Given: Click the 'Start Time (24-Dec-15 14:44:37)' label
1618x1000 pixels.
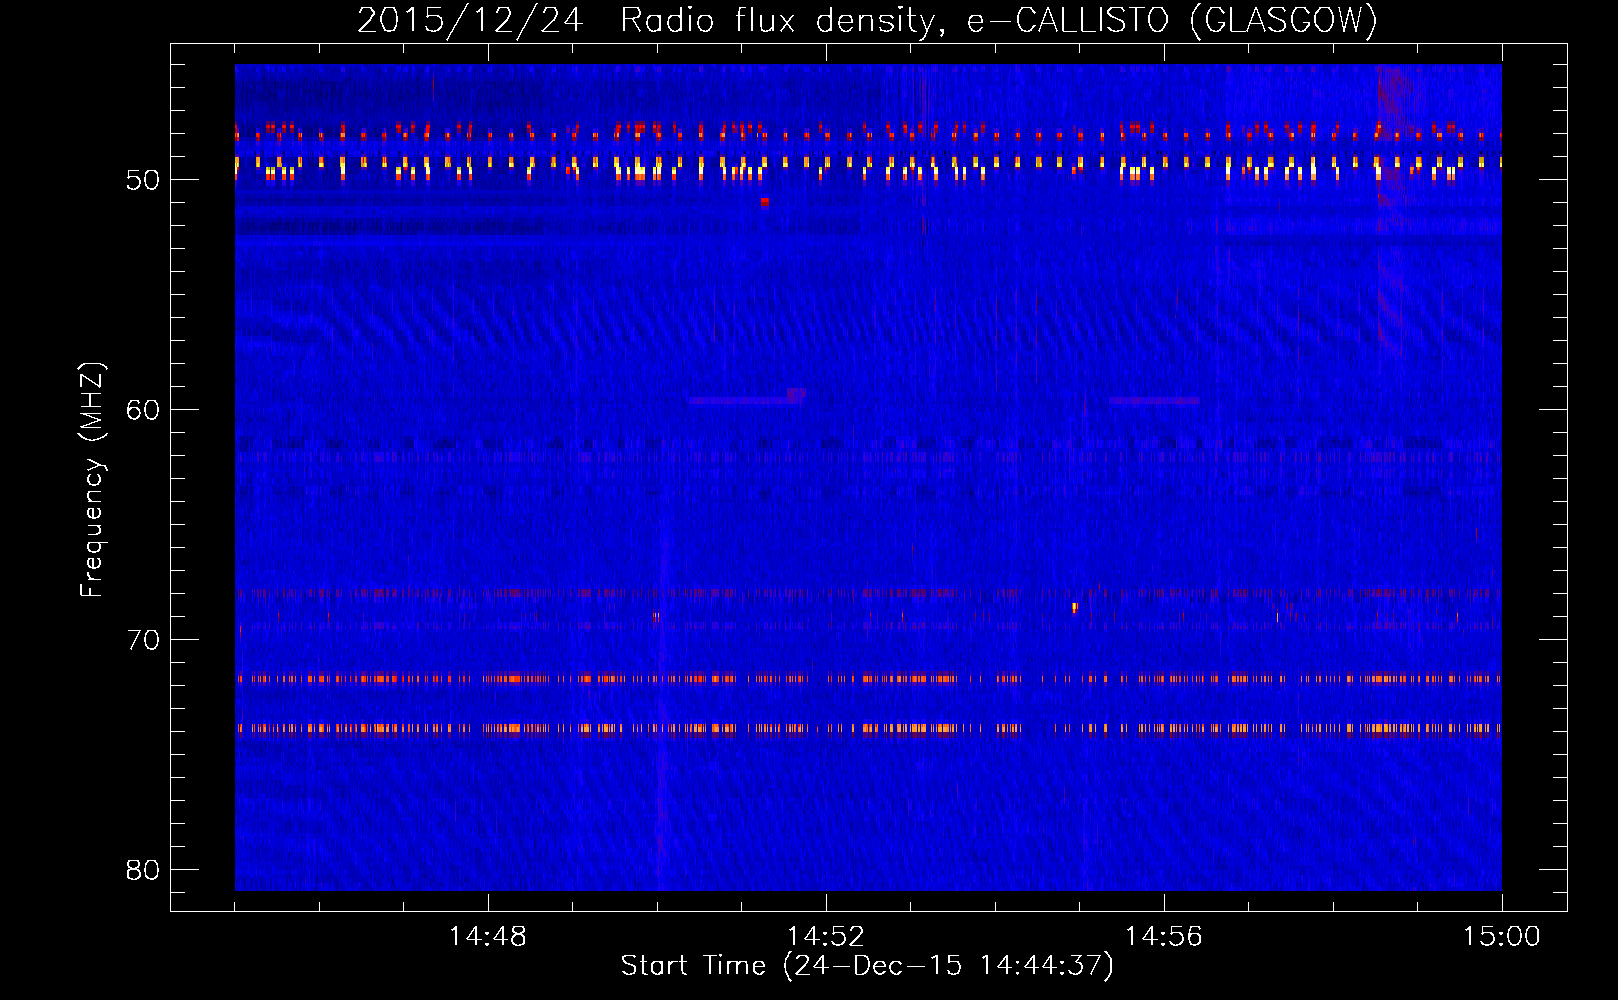Looking at the screenshot, I should click(867, 966).
